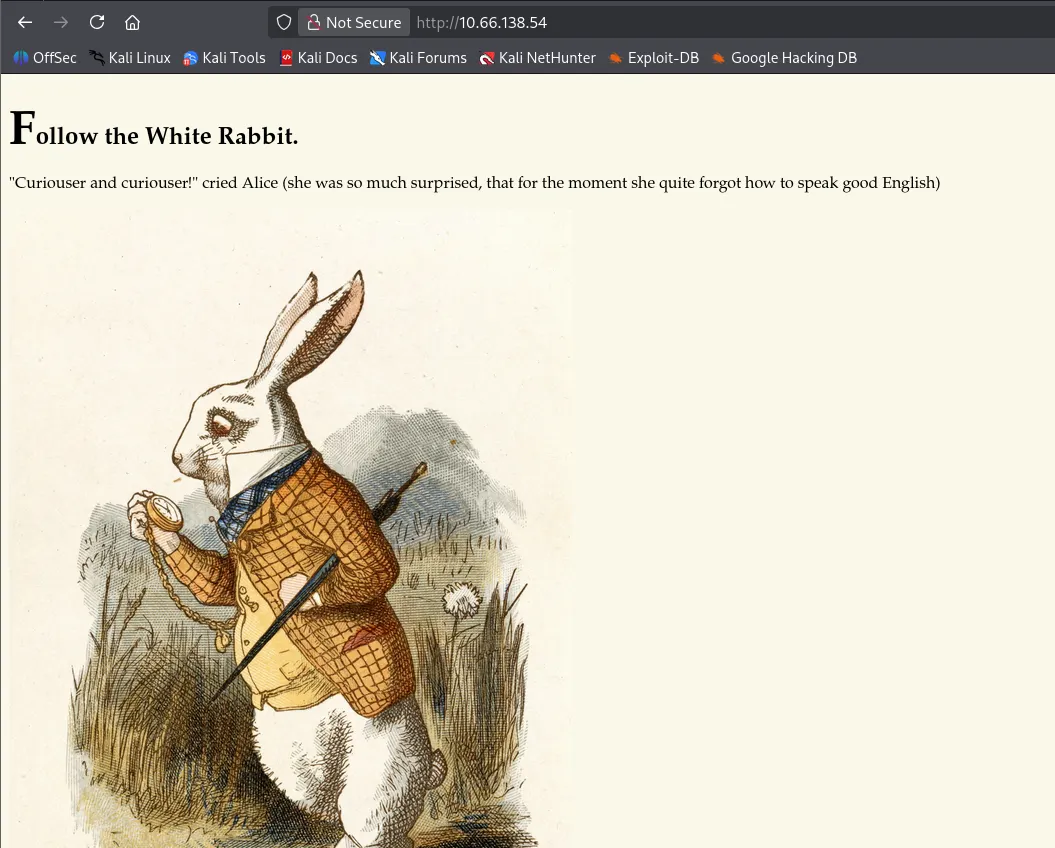The image size is (1055, 848).
Task: Go to the Kali NetHunter bookmark
Action: pos(537,58)
